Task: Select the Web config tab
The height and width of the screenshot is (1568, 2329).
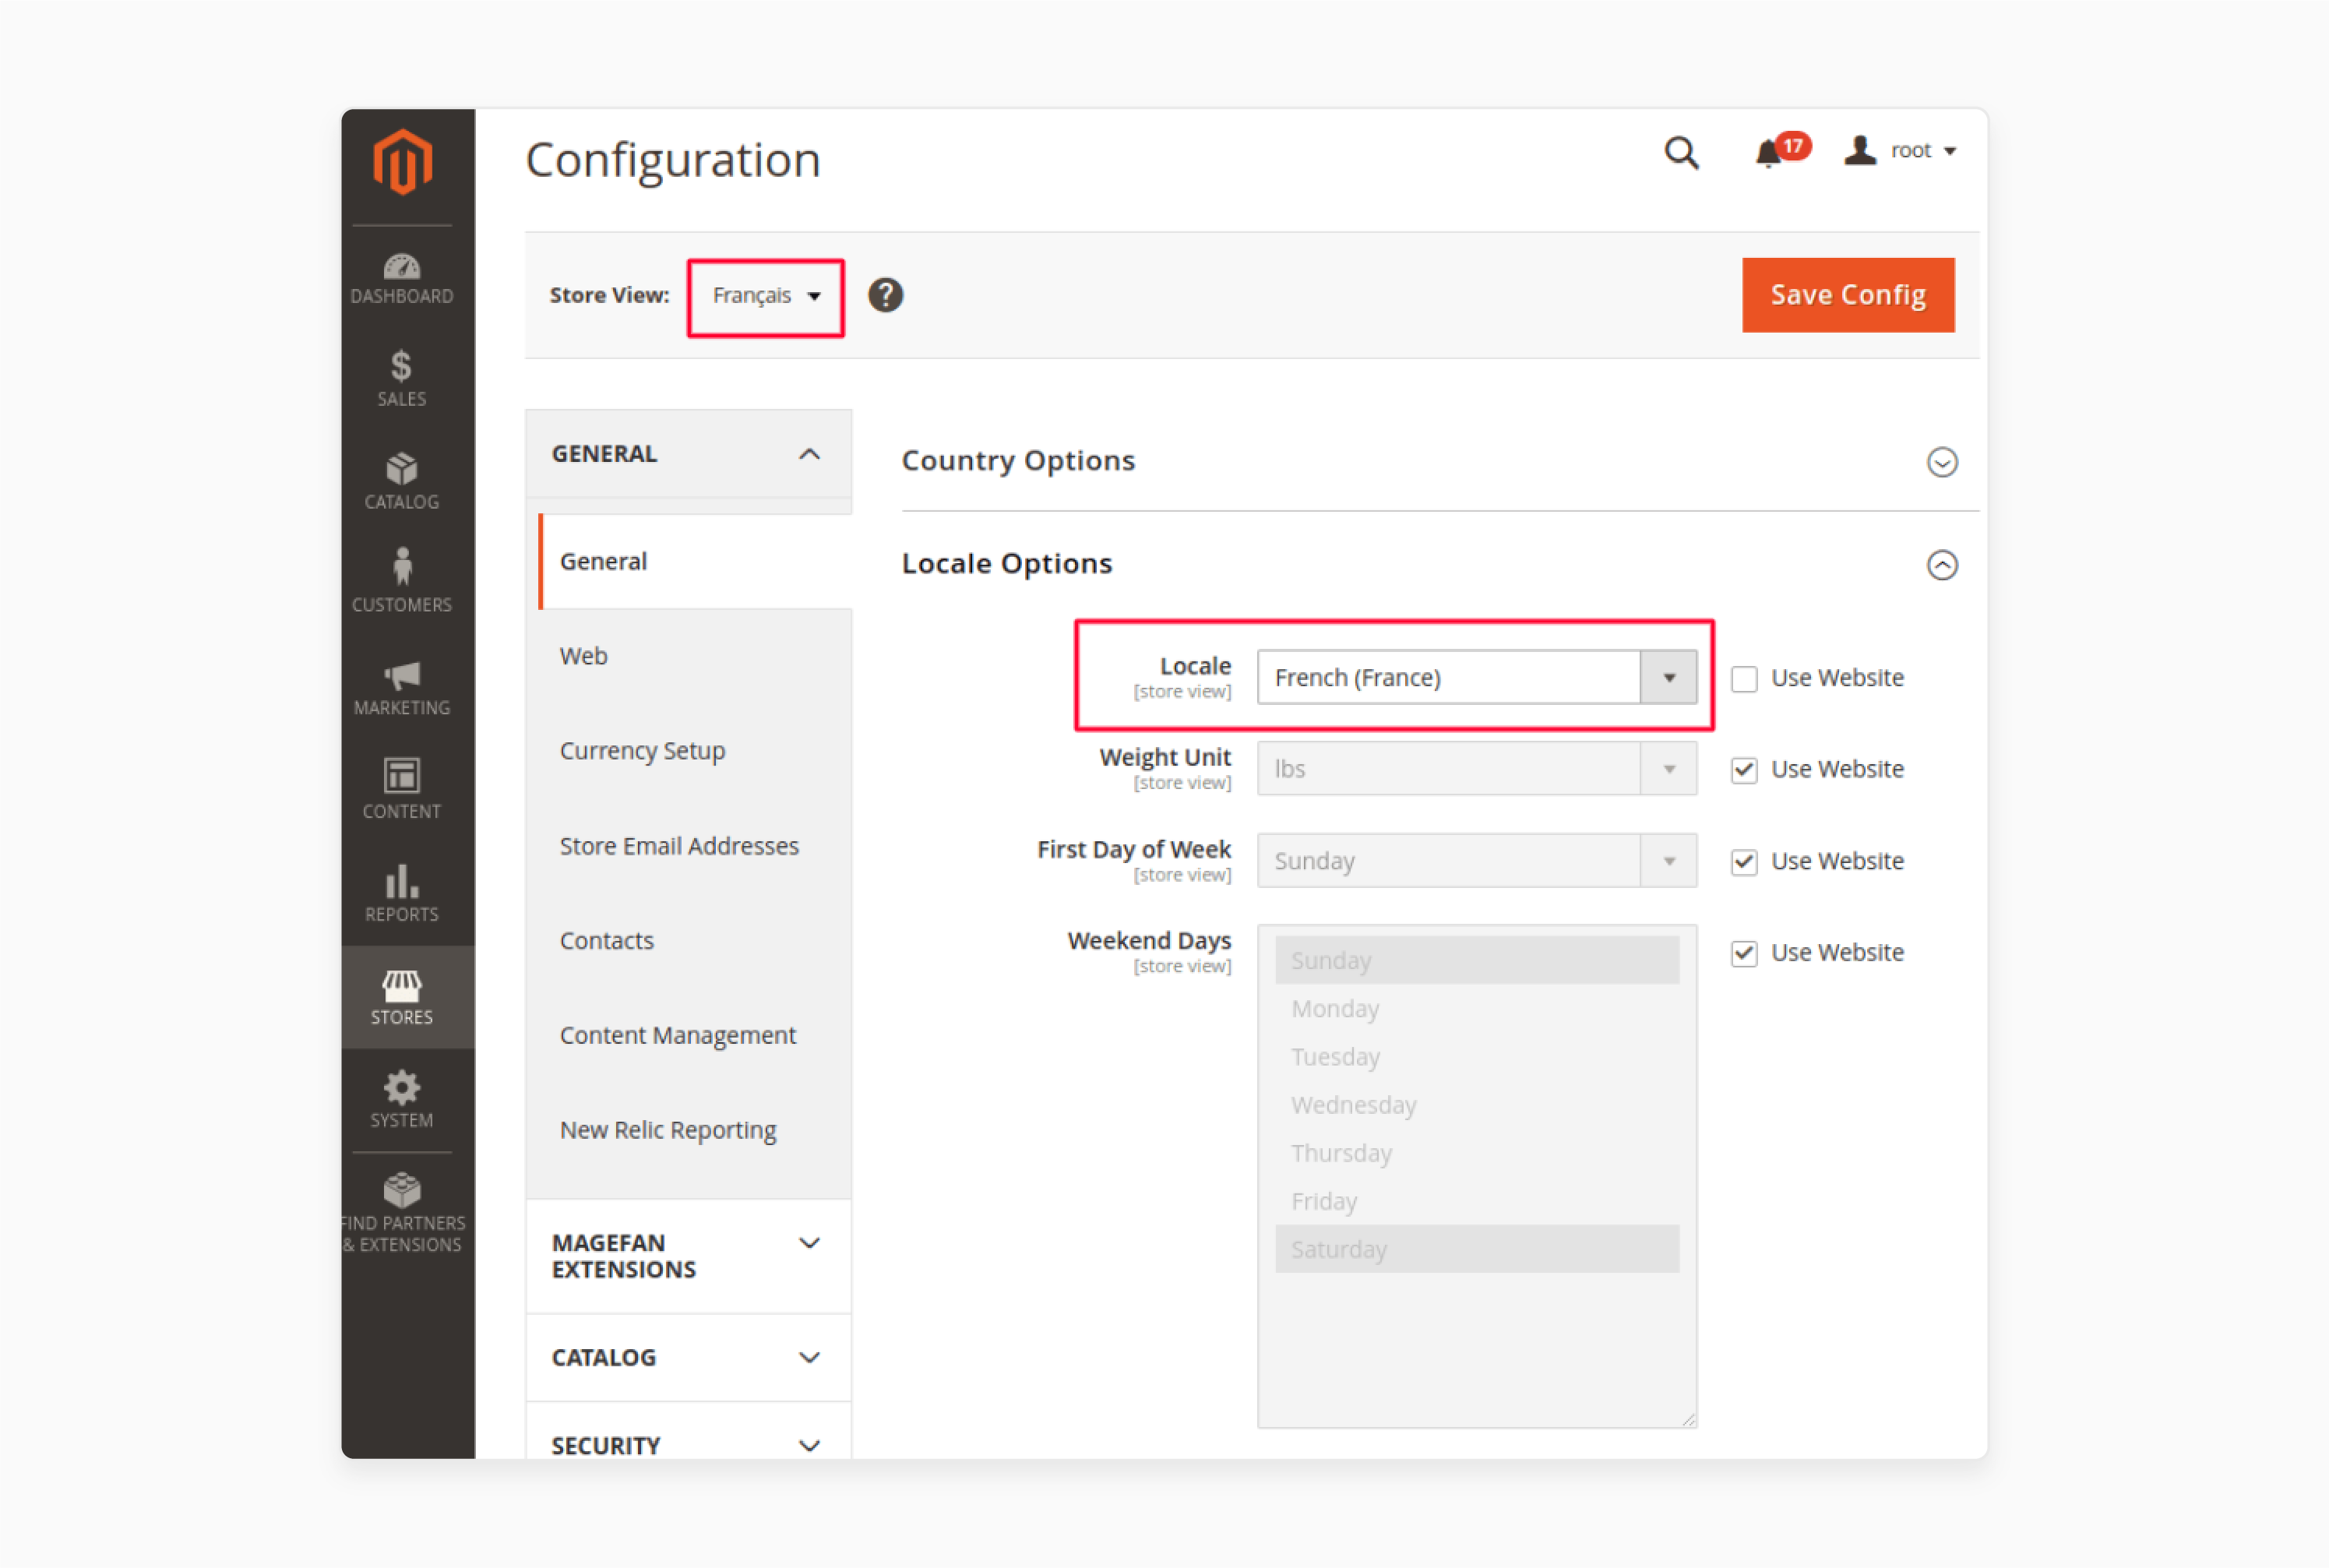Action: pos(695,656)
